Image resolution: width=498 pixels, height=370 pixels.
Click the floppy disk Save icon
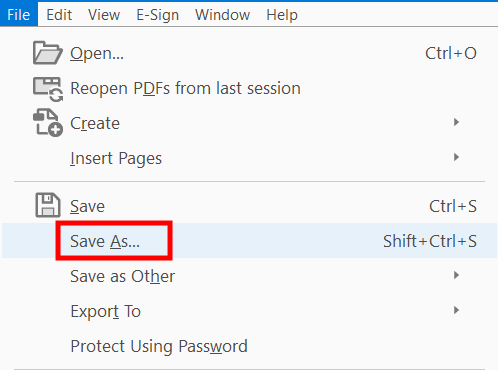[48, 205]
